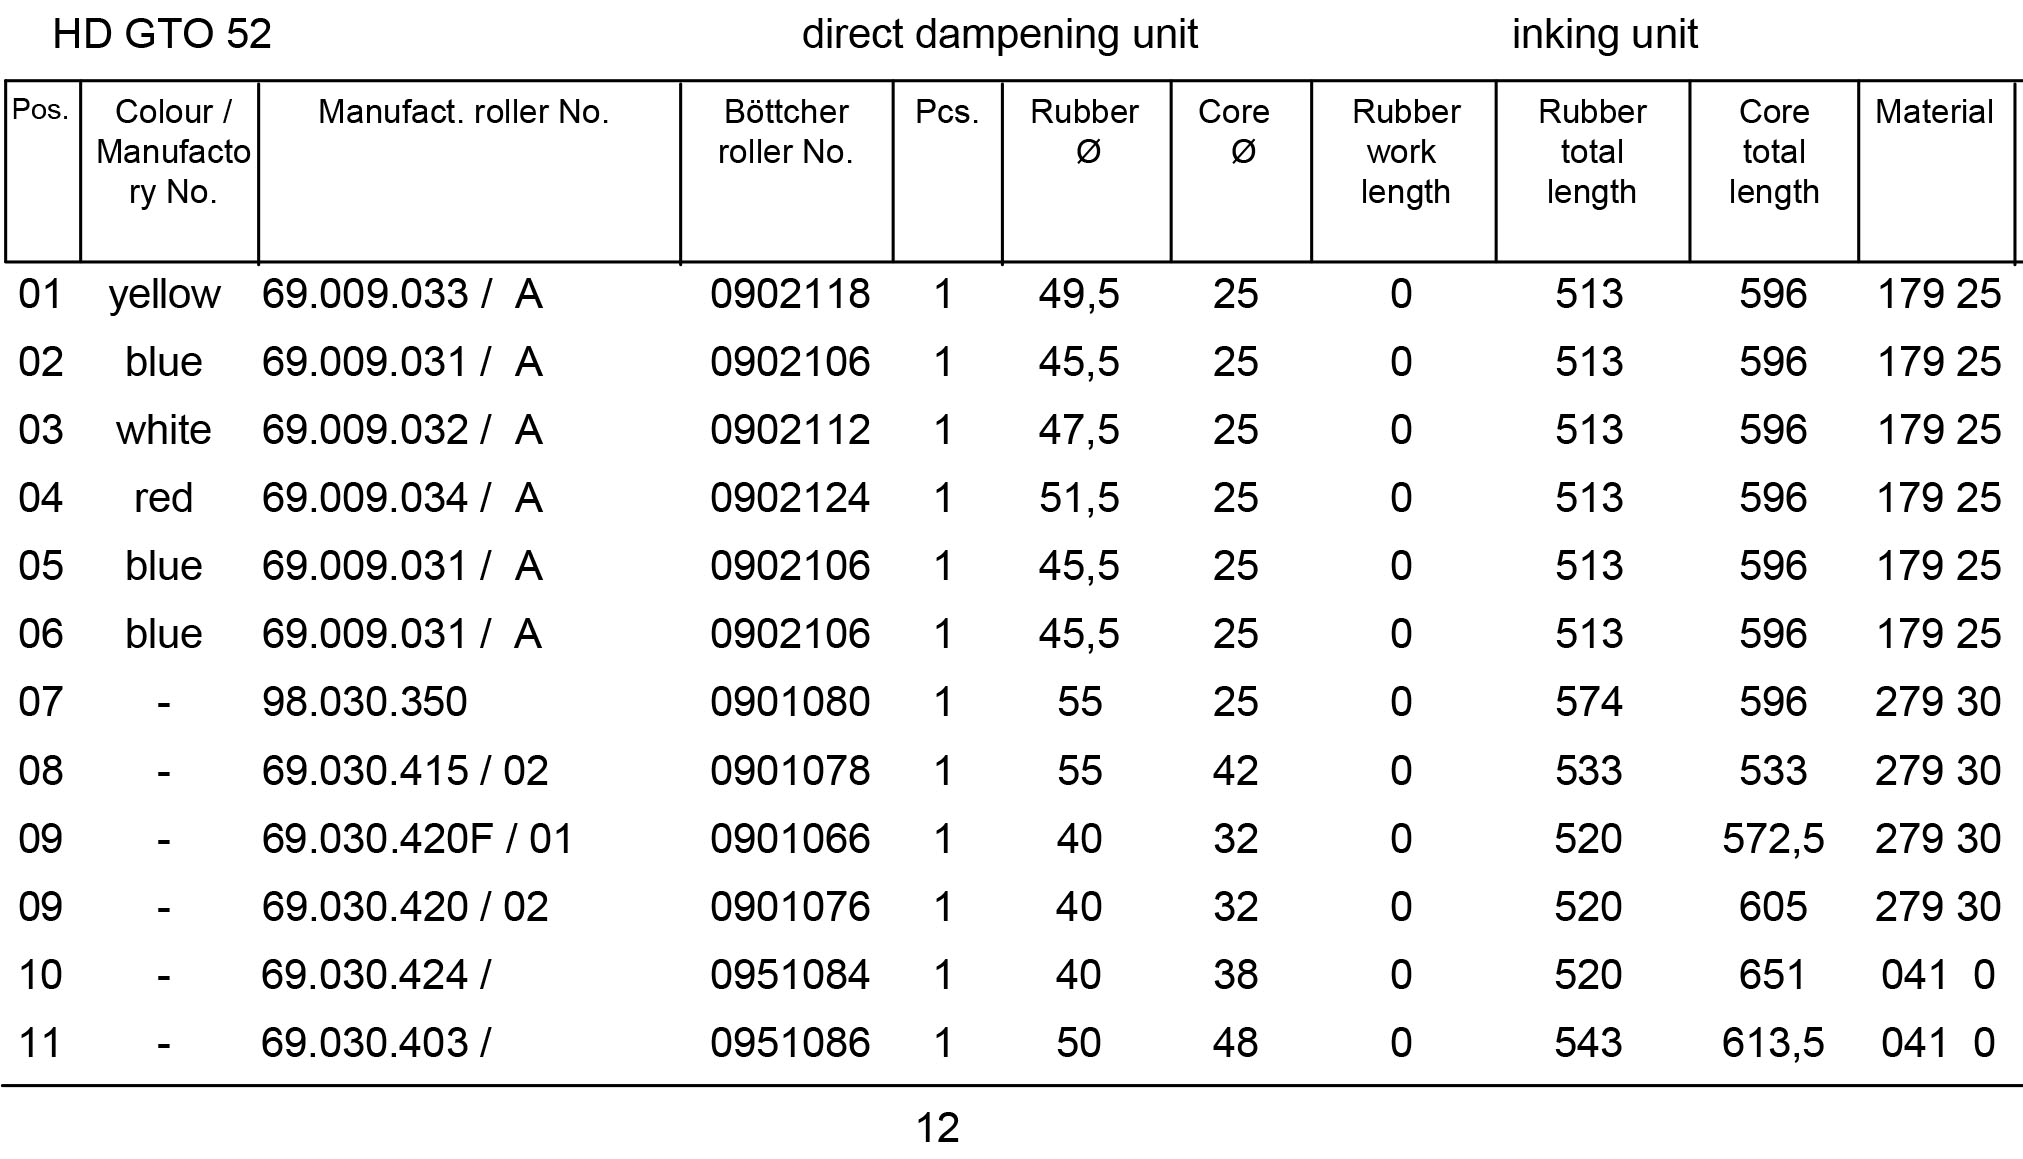Click the 'yellow' colour cell

(x=164, y=294)
